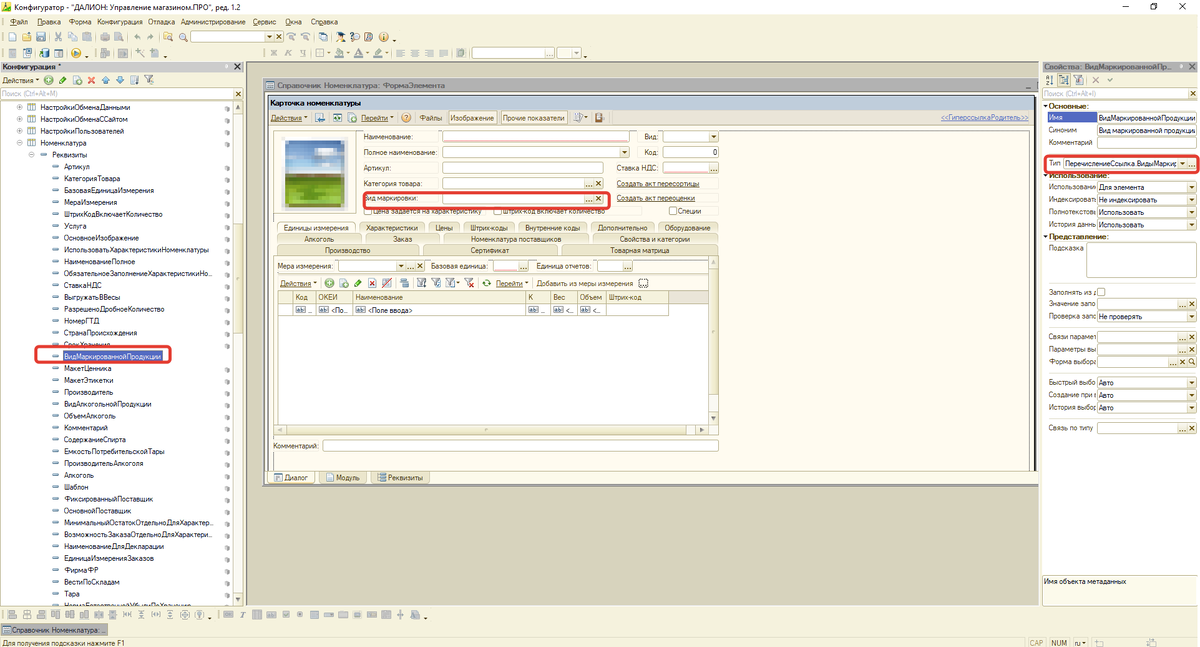Open the Проверка заполнения dropdown
This screenshot has width=1200, height=647.
click(1191, 316)
